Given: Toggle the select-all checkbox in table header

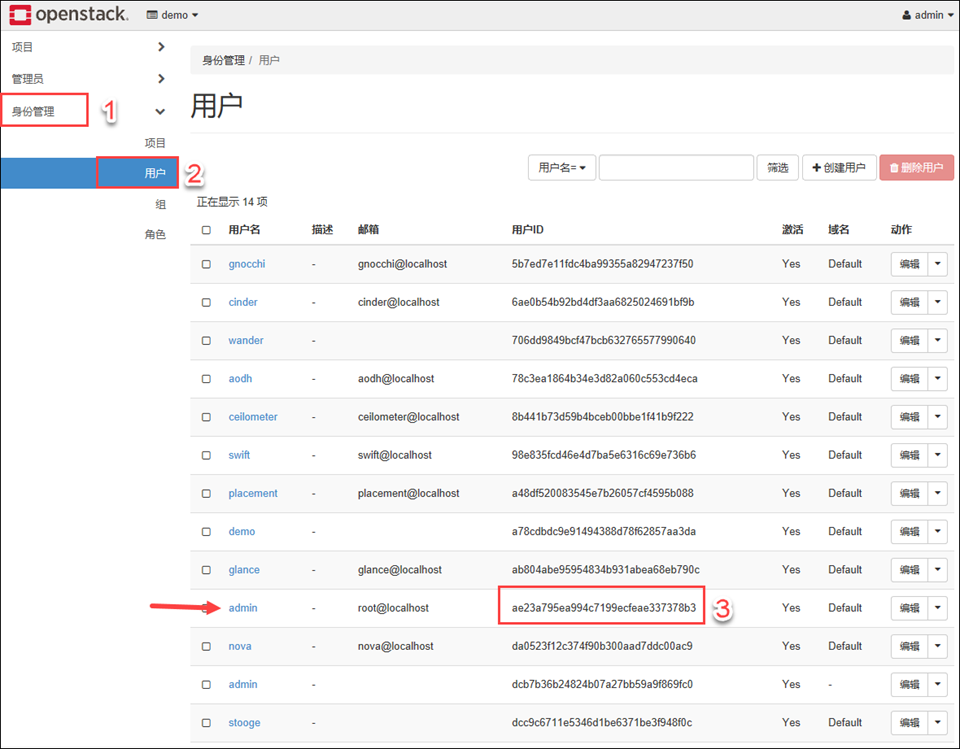Looking at the screenshot, I should point(206,230).
